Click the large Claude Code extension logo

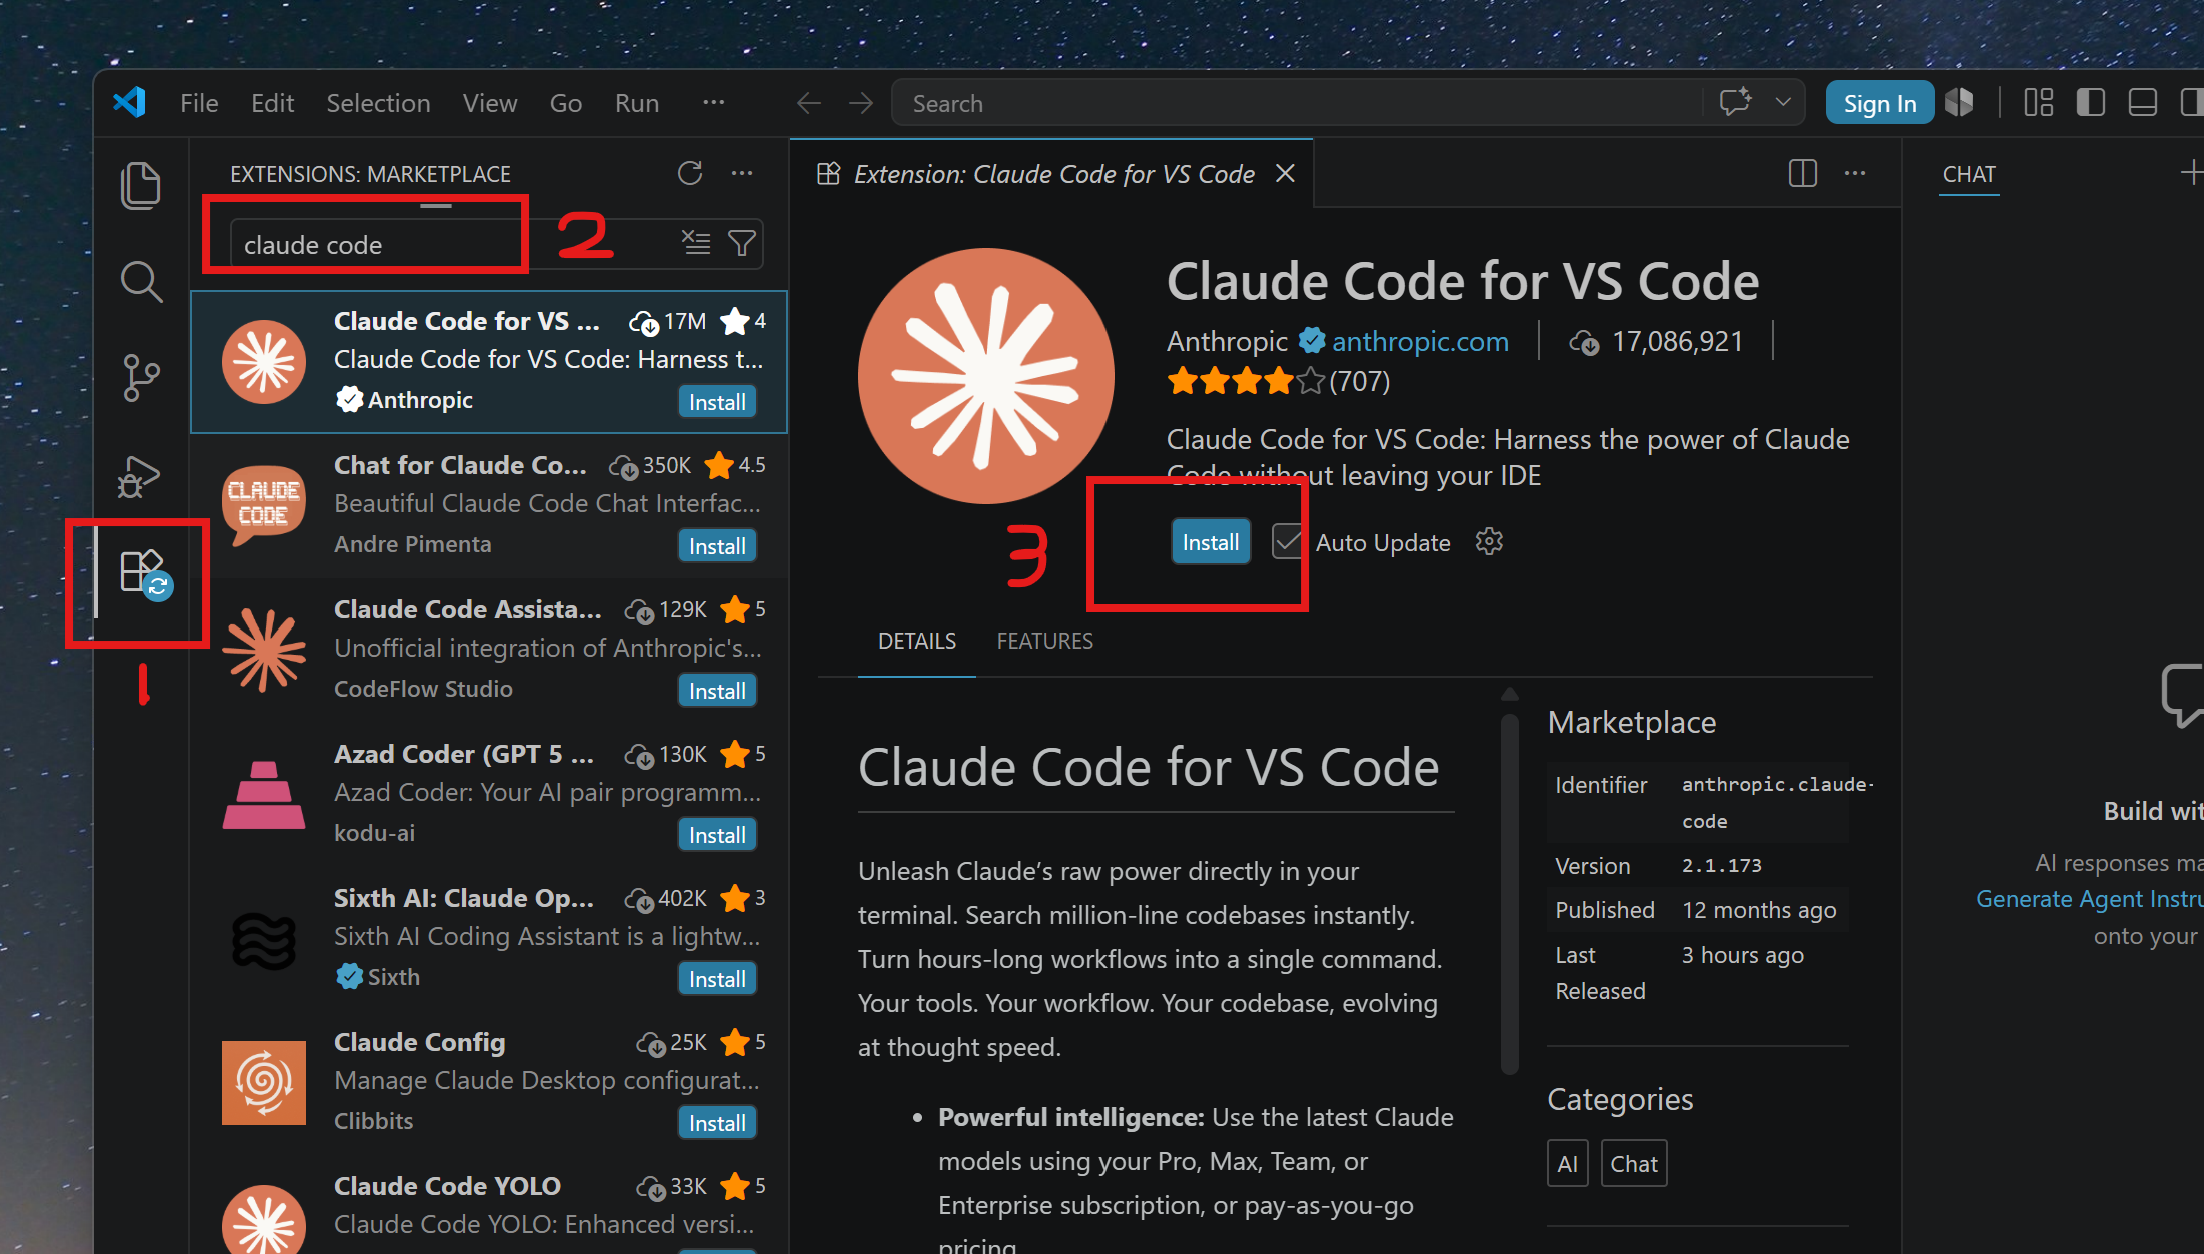coord(986,376)
